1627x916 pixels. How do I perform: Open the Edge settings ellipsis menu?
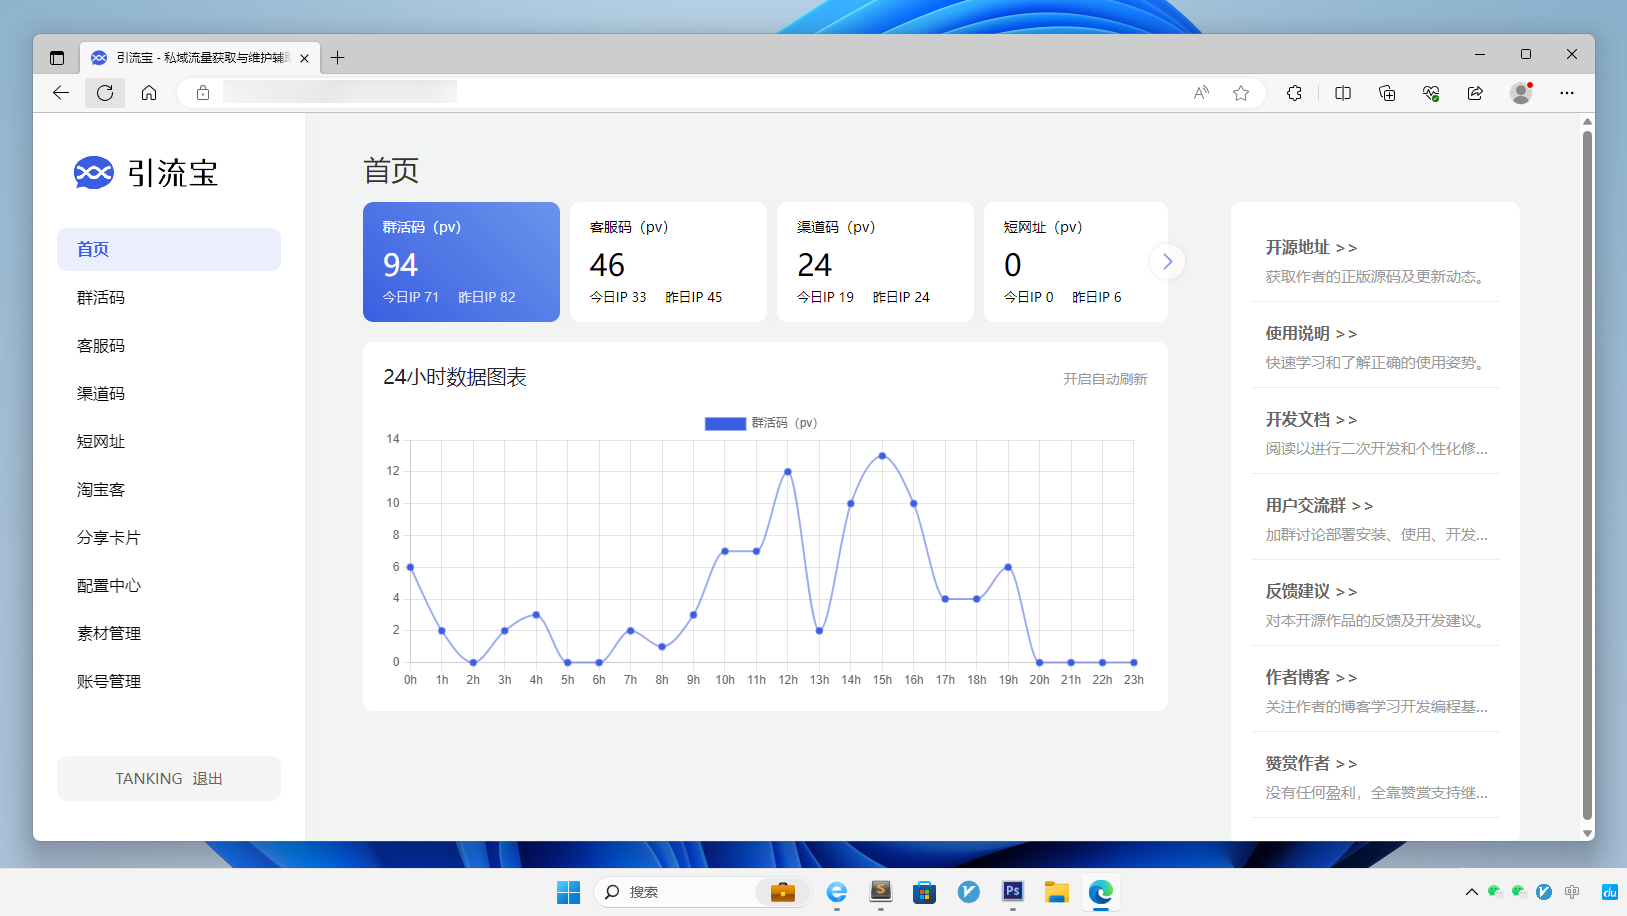pyautogui.click(x=1568, y=93)
